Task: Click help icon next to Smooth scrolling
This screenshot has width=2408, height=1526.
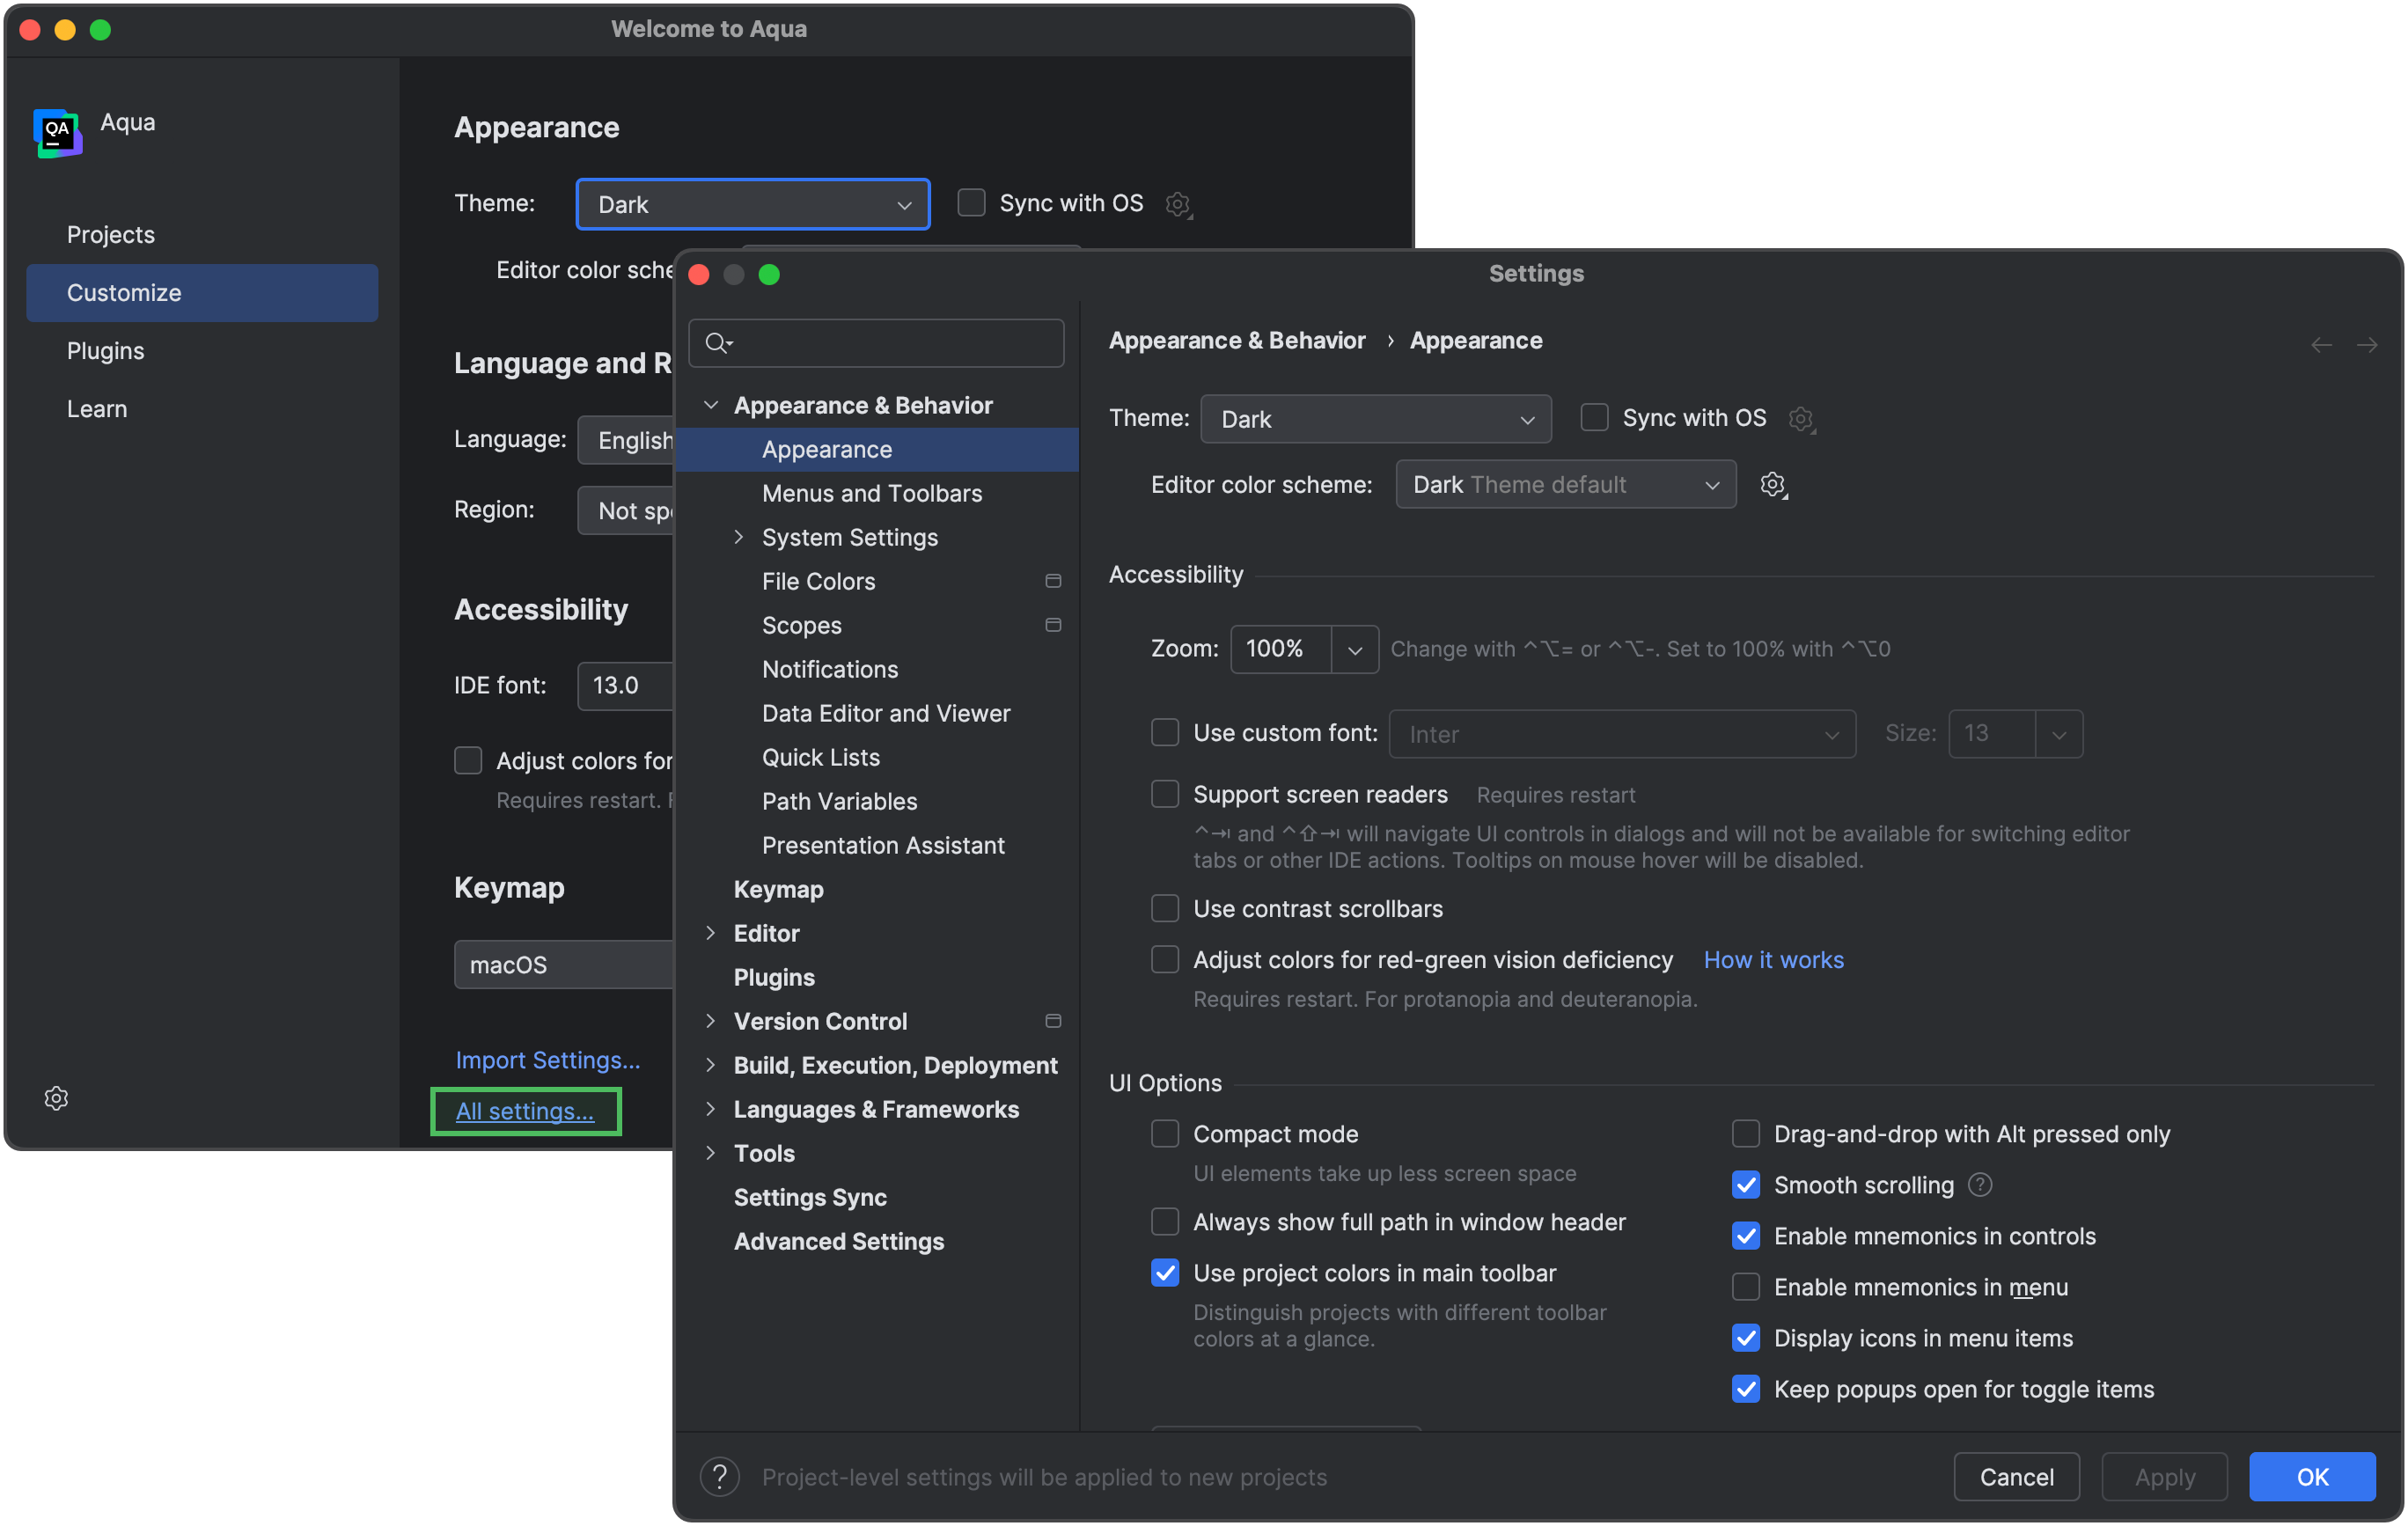Action: (1980, 1185)
